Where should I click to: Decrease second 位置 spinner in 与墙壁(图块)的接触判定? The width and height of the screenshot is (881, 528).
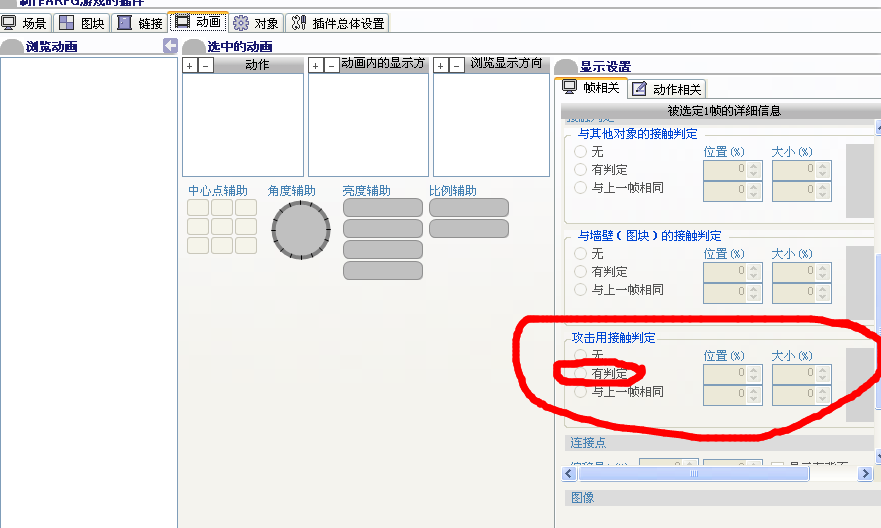(x=754, y=298)
